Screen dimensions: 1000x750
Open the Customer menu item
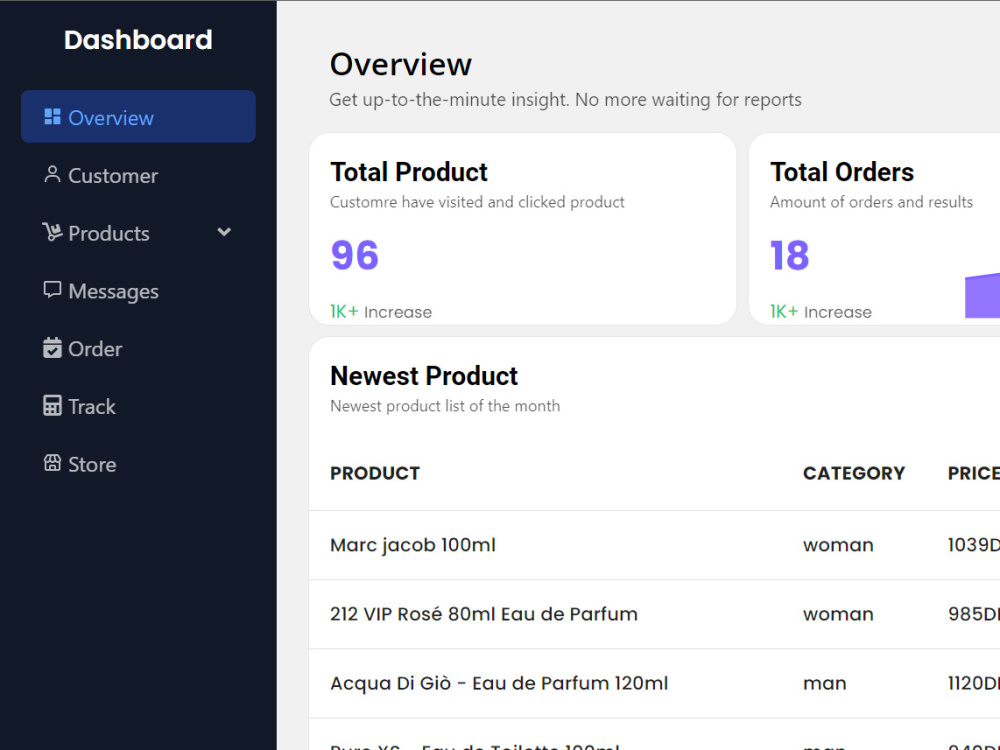(138, 175)
